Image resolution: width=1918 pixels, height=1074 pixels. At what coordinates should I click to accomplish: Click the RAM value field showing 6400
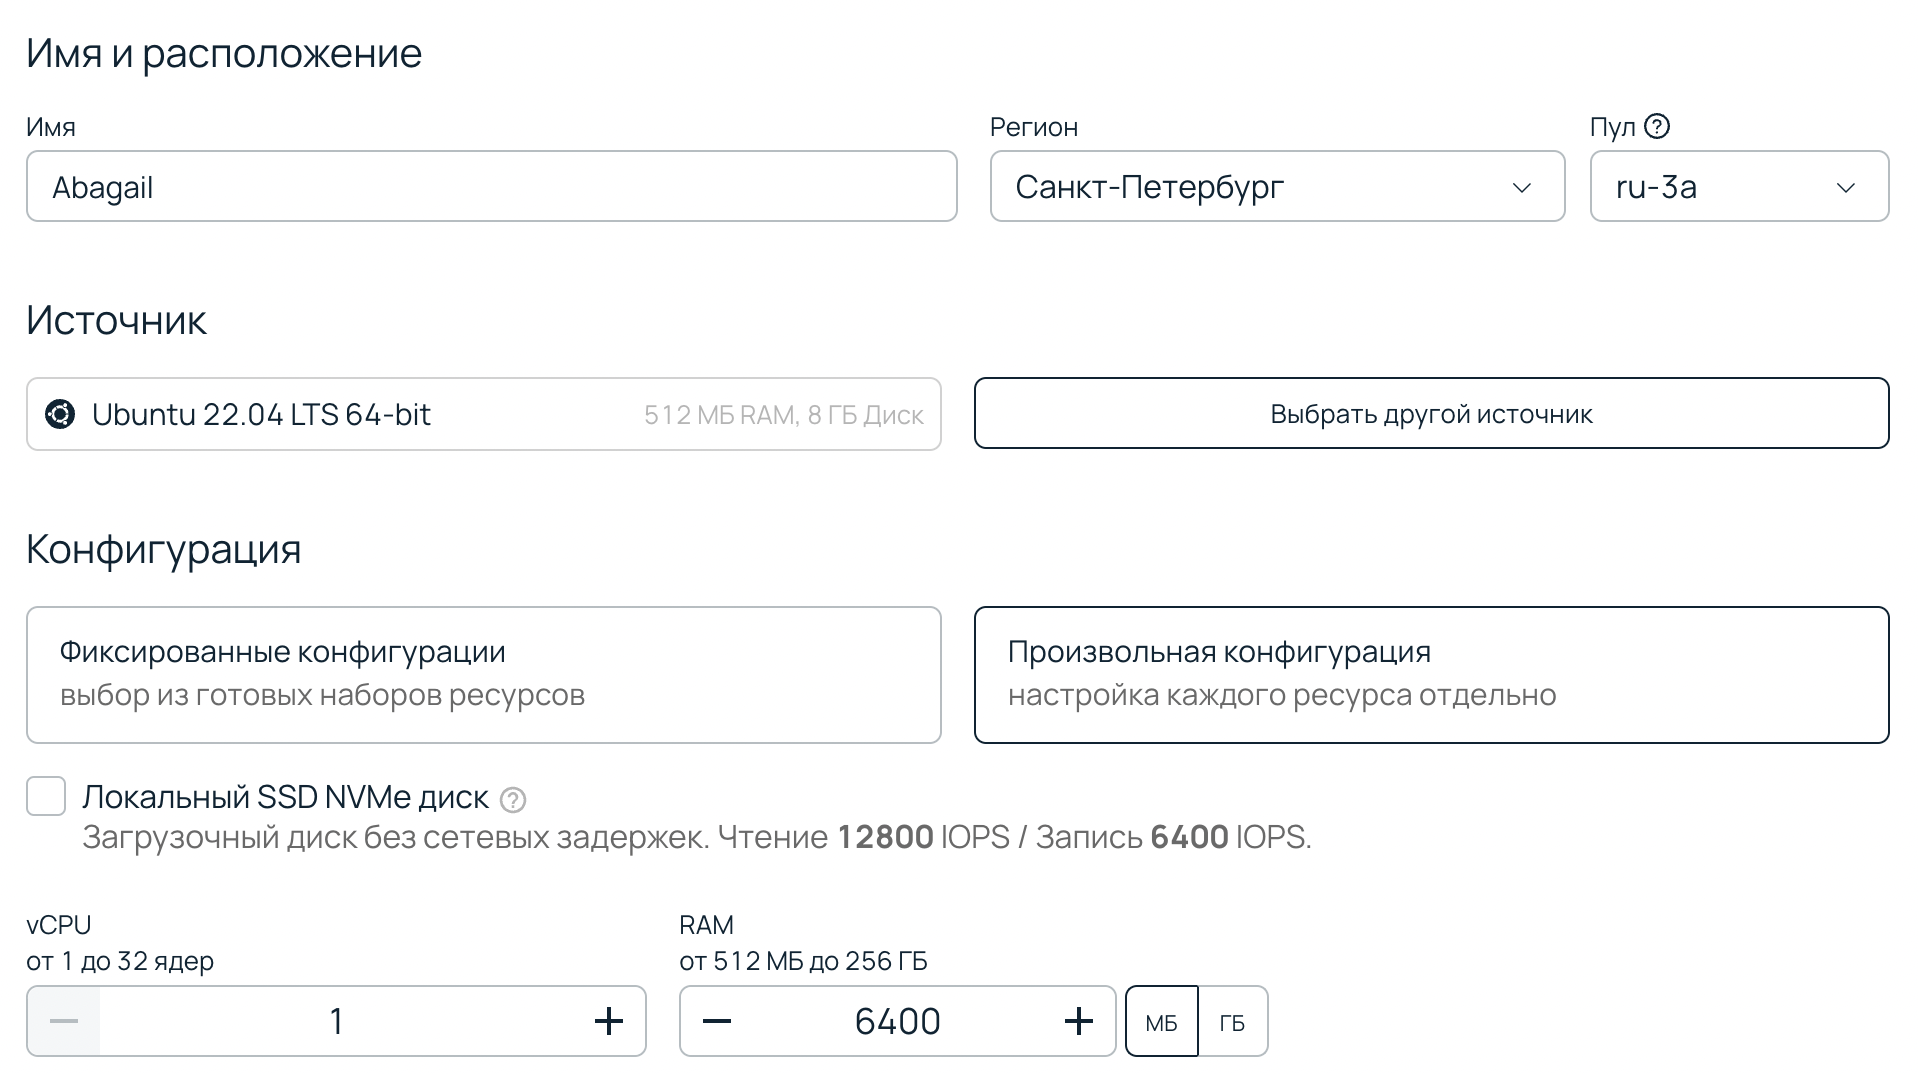tap(897, 1021)
